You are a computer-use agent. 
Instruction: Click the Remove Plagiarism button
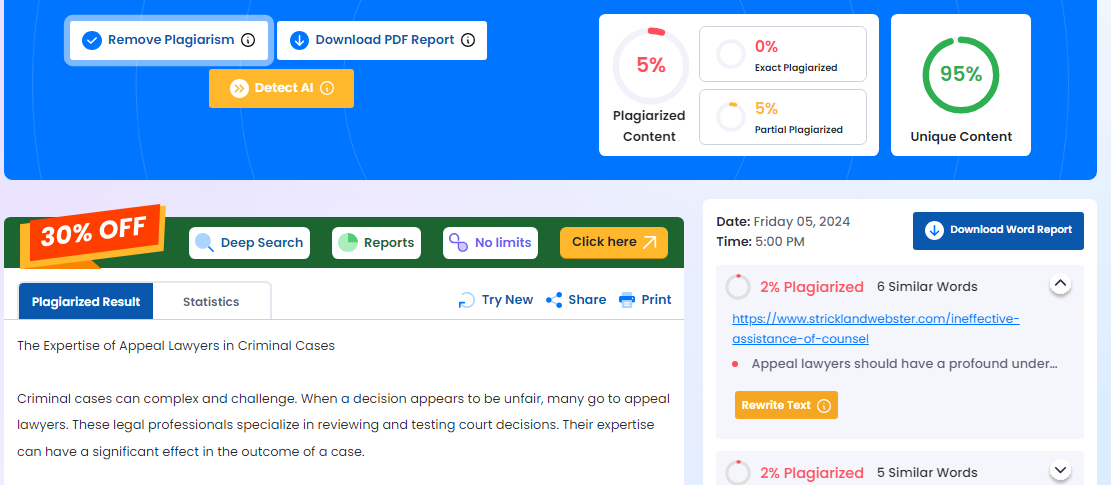pyautogui.click(x=168, y=40)
